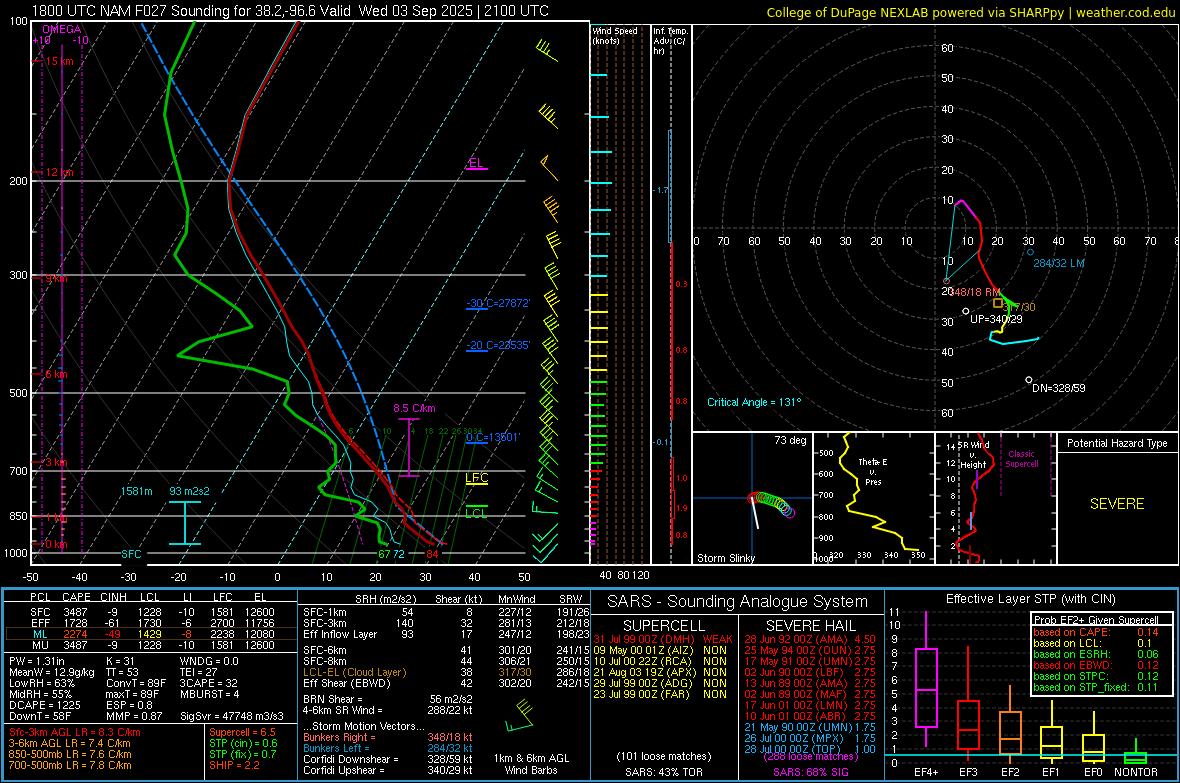The height and width of the screenshot is (783, 1180).
Task: Click the SR Wind v. Height label
Action: pyautogui.click(x=973, y=455)
